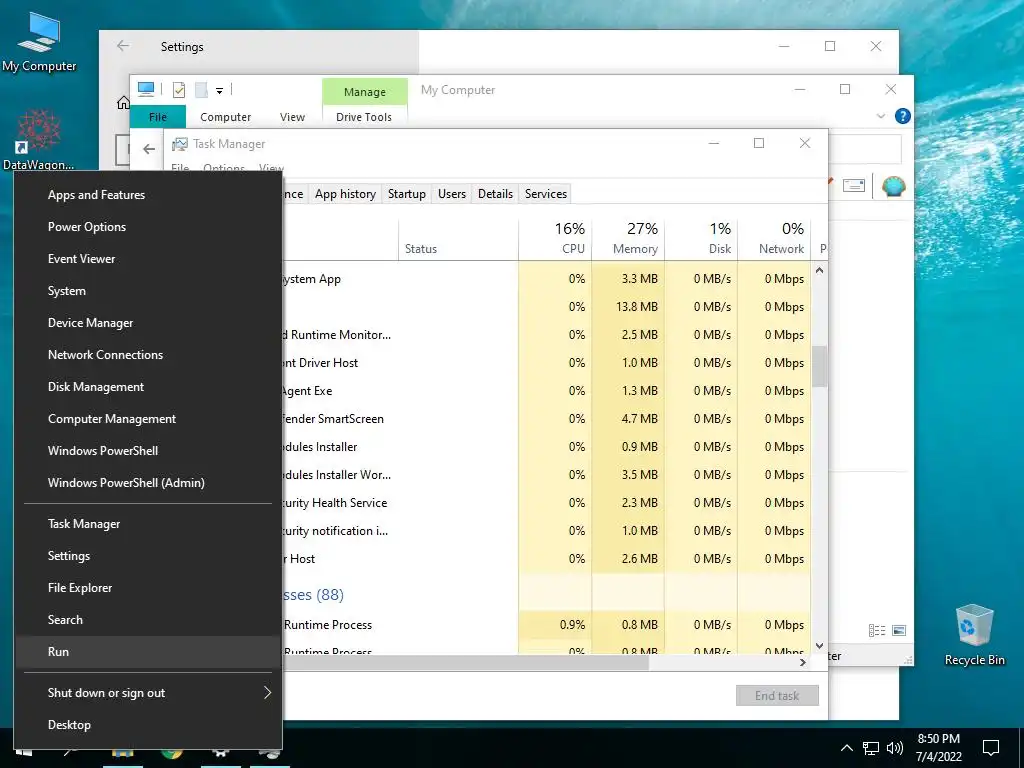Launch Windows PowerShell from the menu
Viewport: 1024px width, 768px height.
tap(148, 451)
